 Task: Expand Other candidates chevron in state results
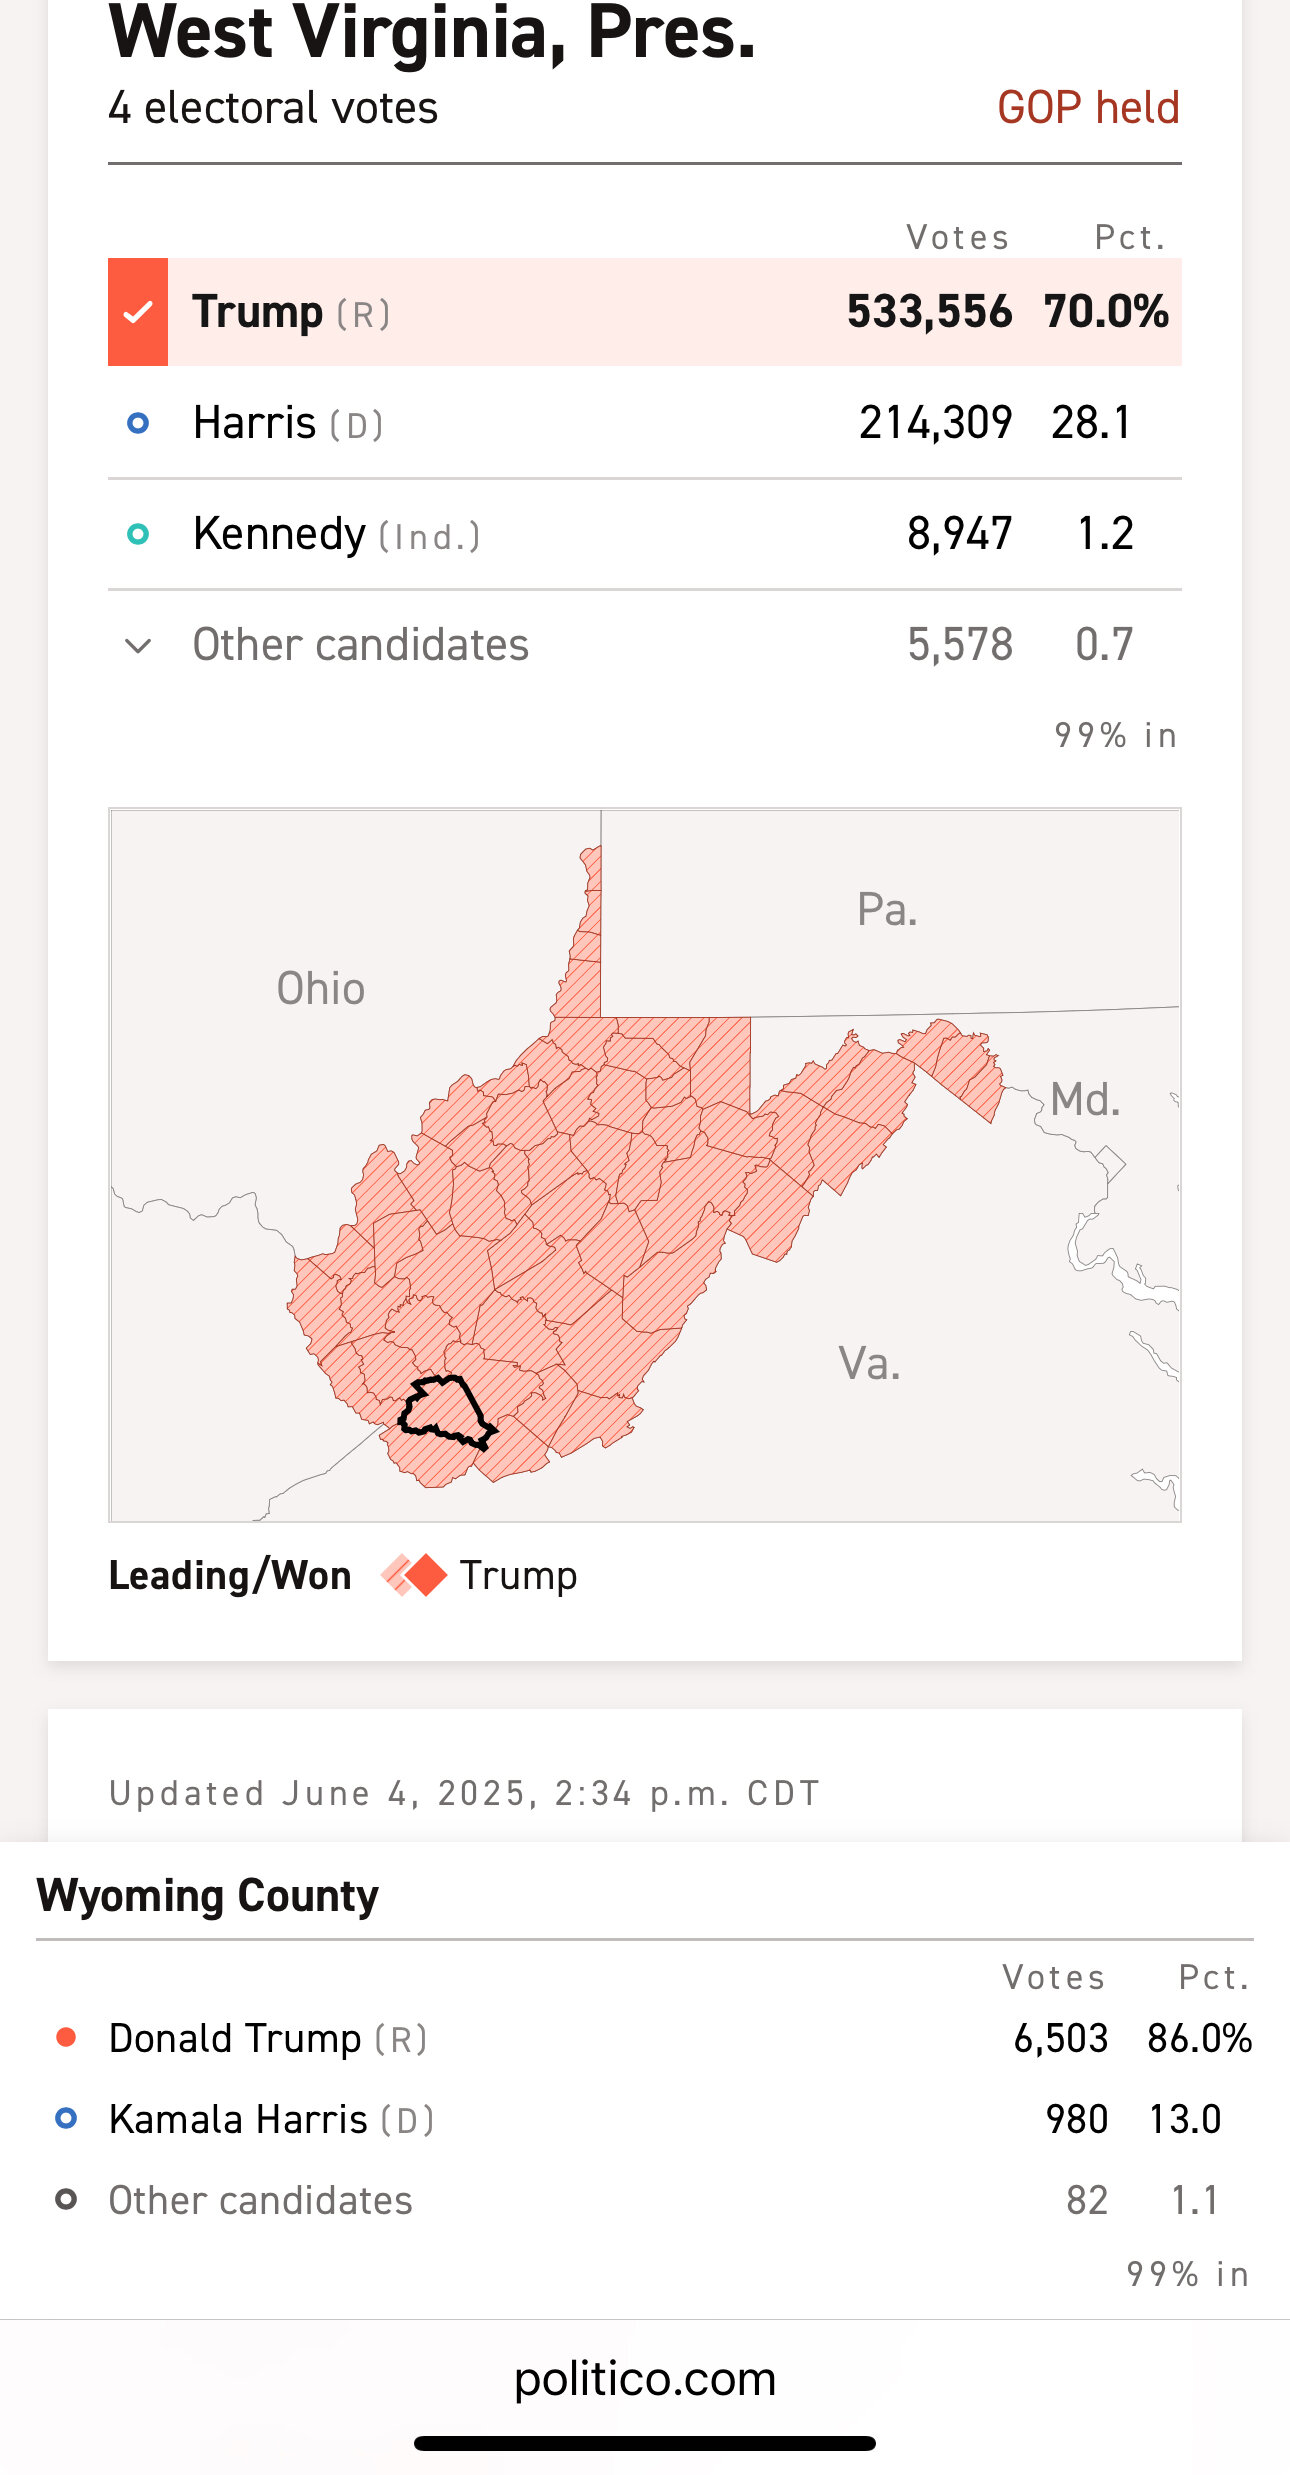(138, 645)
